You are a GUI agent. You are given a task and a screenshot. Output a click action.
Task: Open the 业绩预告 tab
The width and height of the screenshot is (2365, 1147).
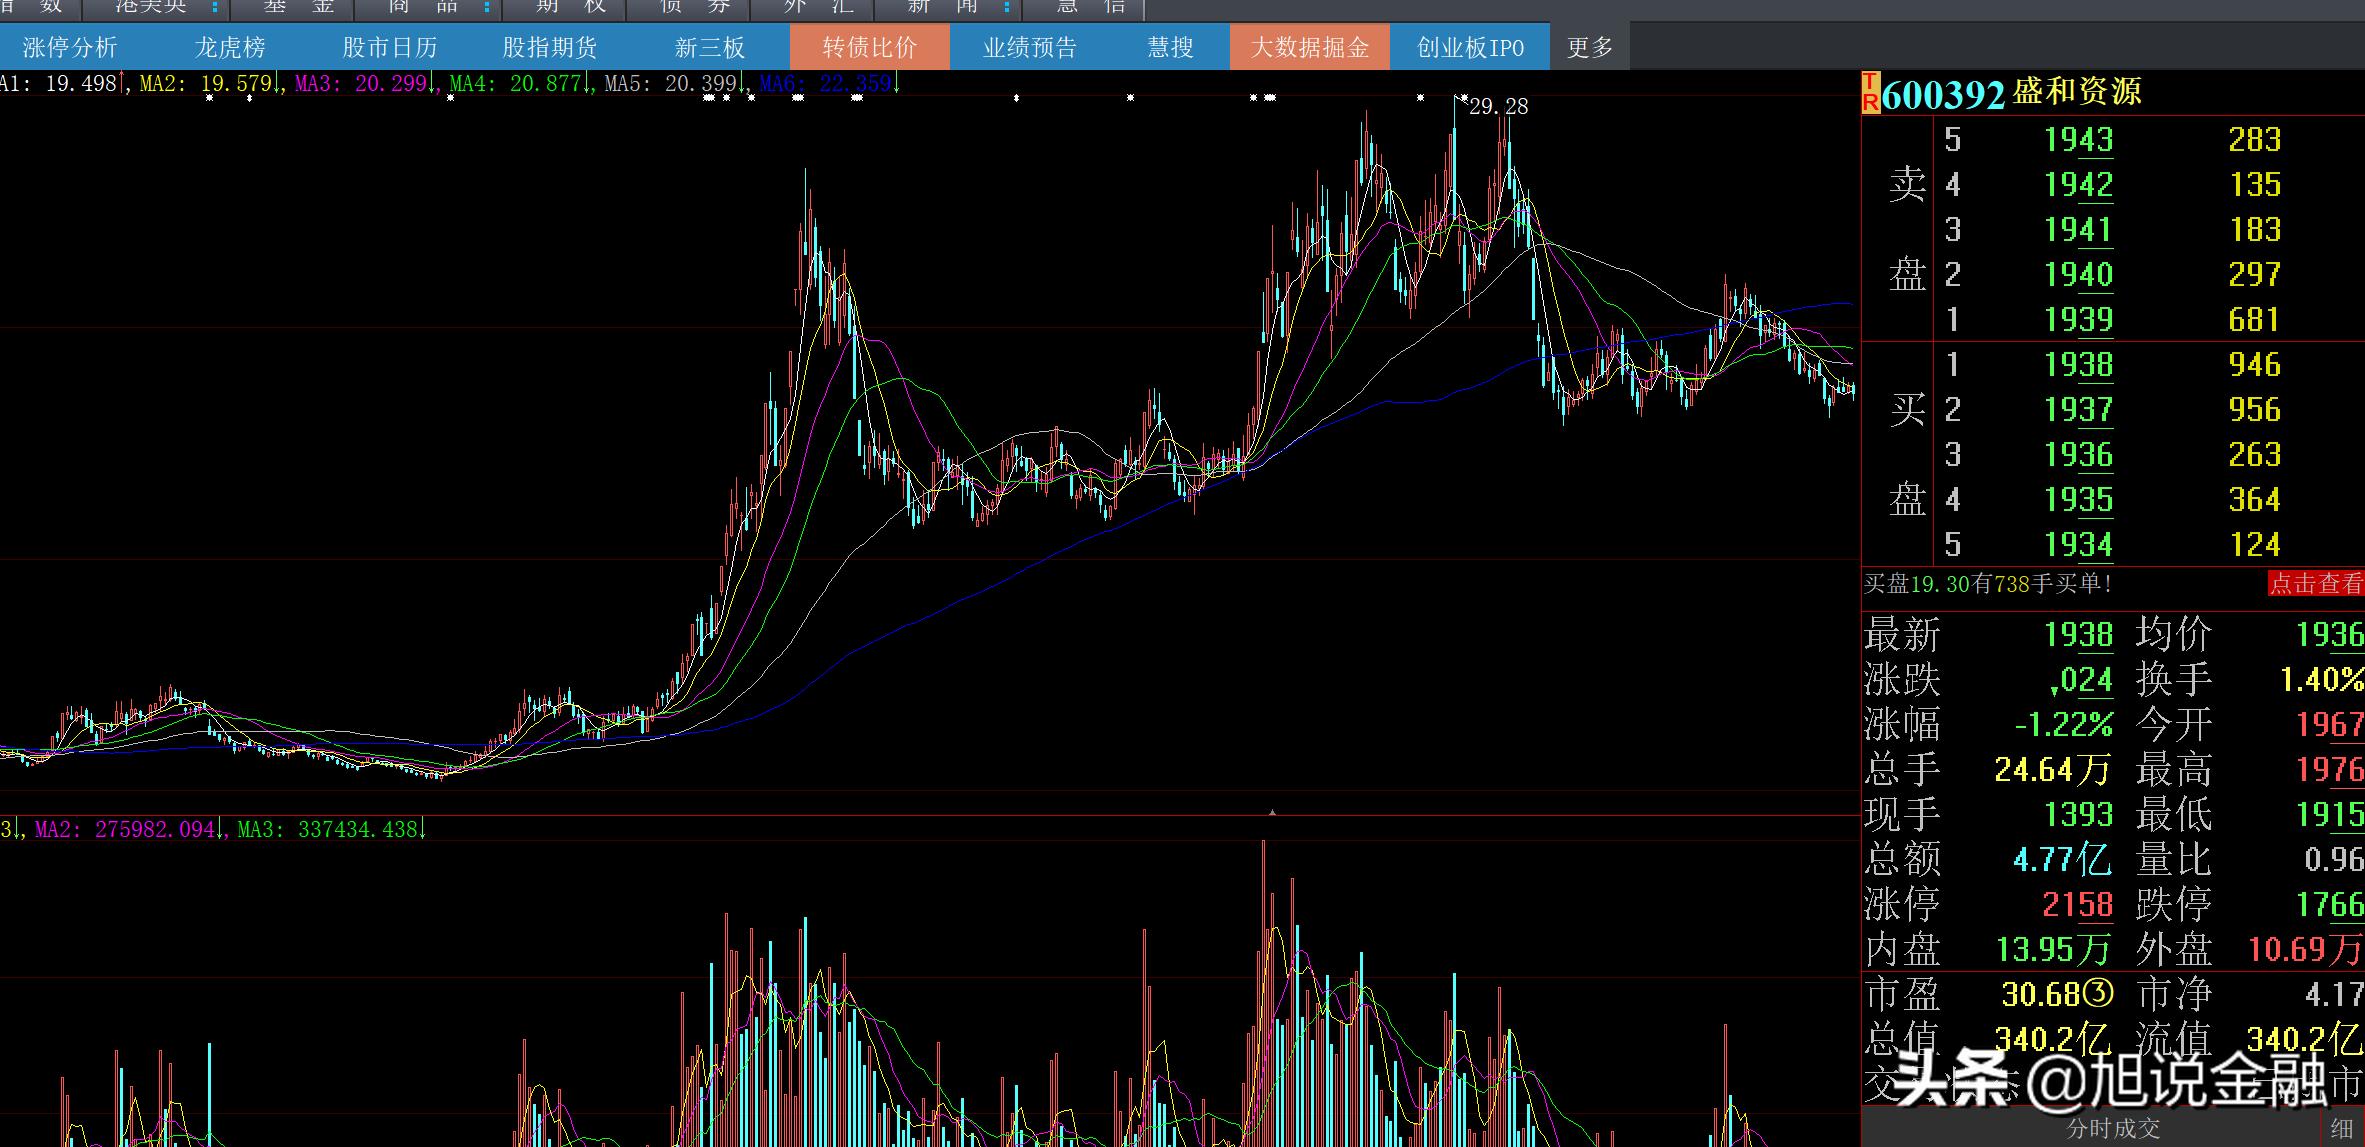click(1029, 47)
